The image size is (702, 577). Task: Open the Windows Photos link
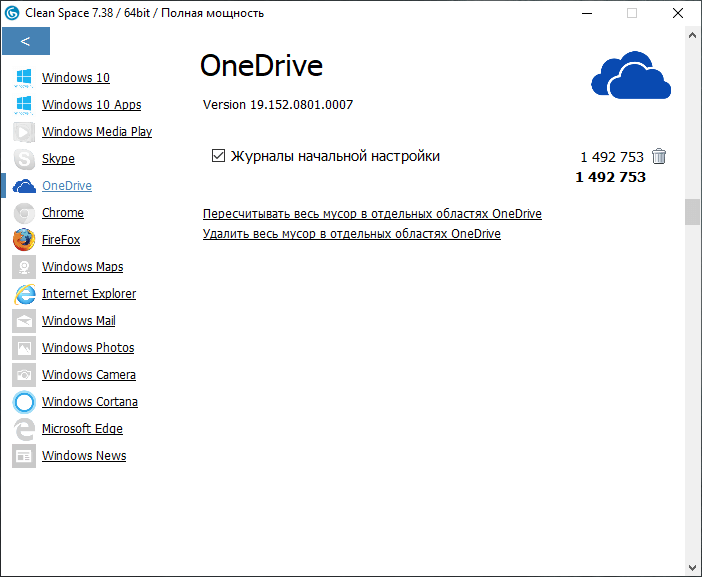click(88, 348)
